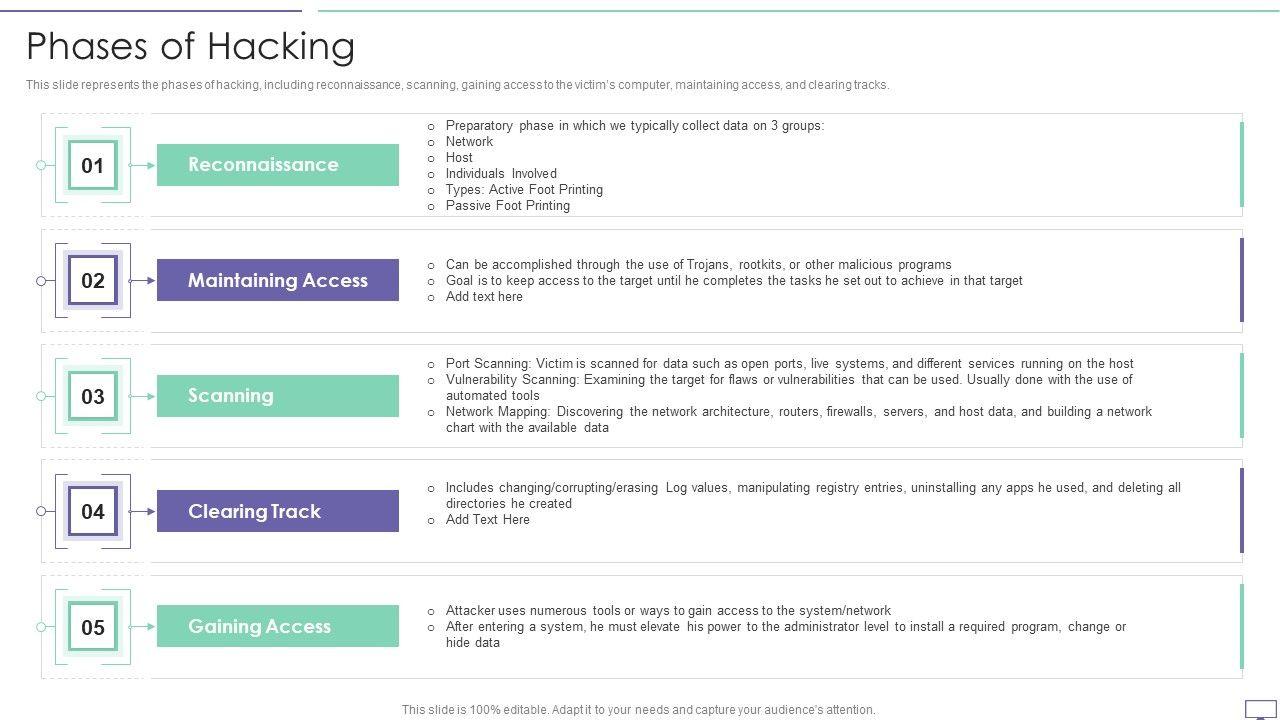The height and width of the screenshot is (720, 1280).
Task: Click the Maintaining Access banner
Action: [x=277, y=280]
